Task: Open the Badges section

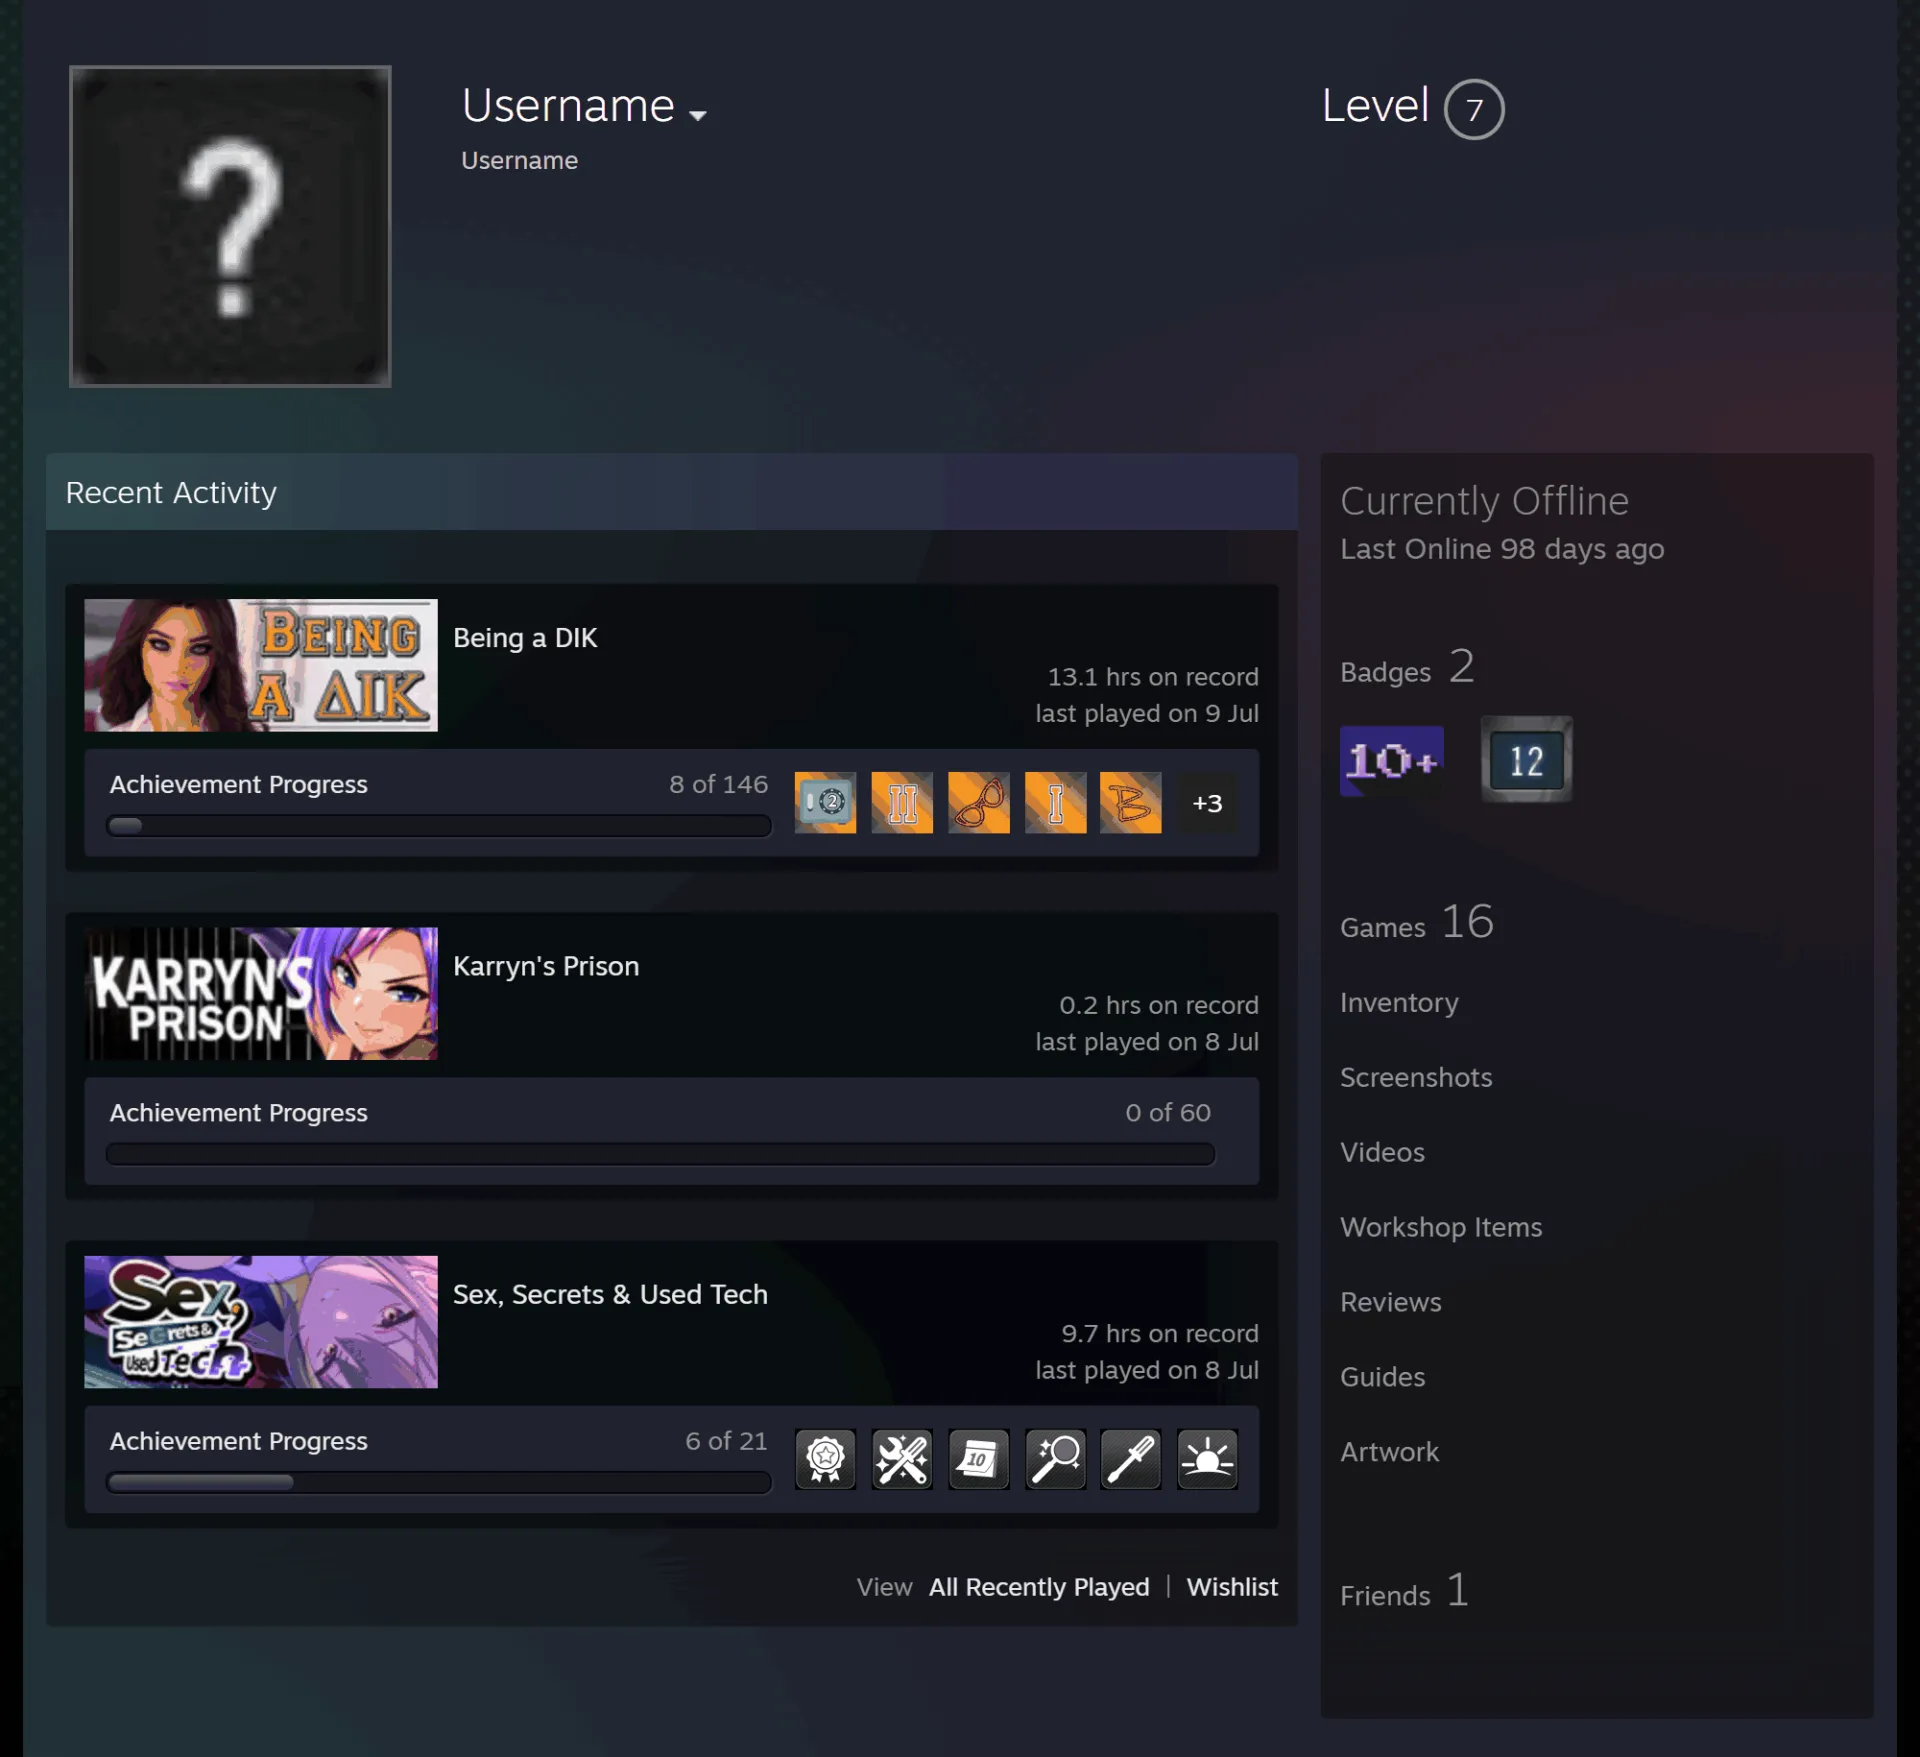Action: point(1407,667)
